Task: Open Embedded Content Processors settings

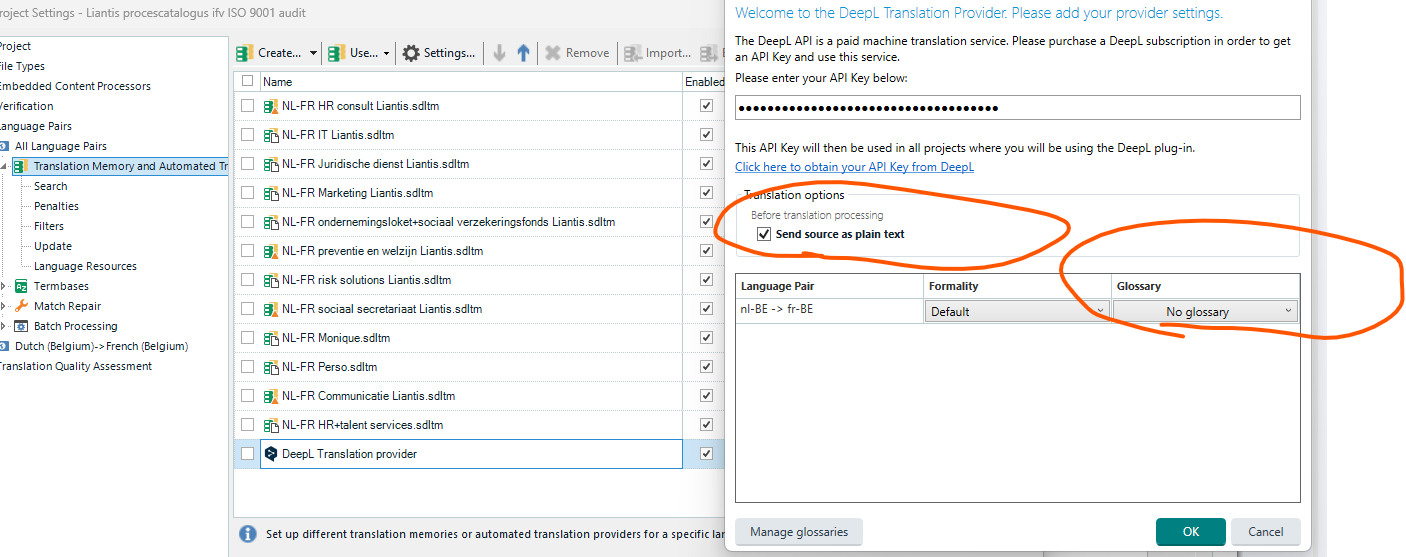Action: (x=75, y=86)
